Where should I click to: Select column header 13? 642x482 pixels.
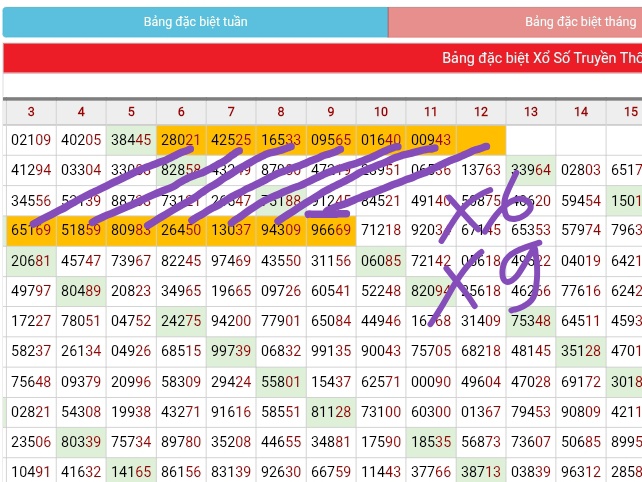point(530,112)
